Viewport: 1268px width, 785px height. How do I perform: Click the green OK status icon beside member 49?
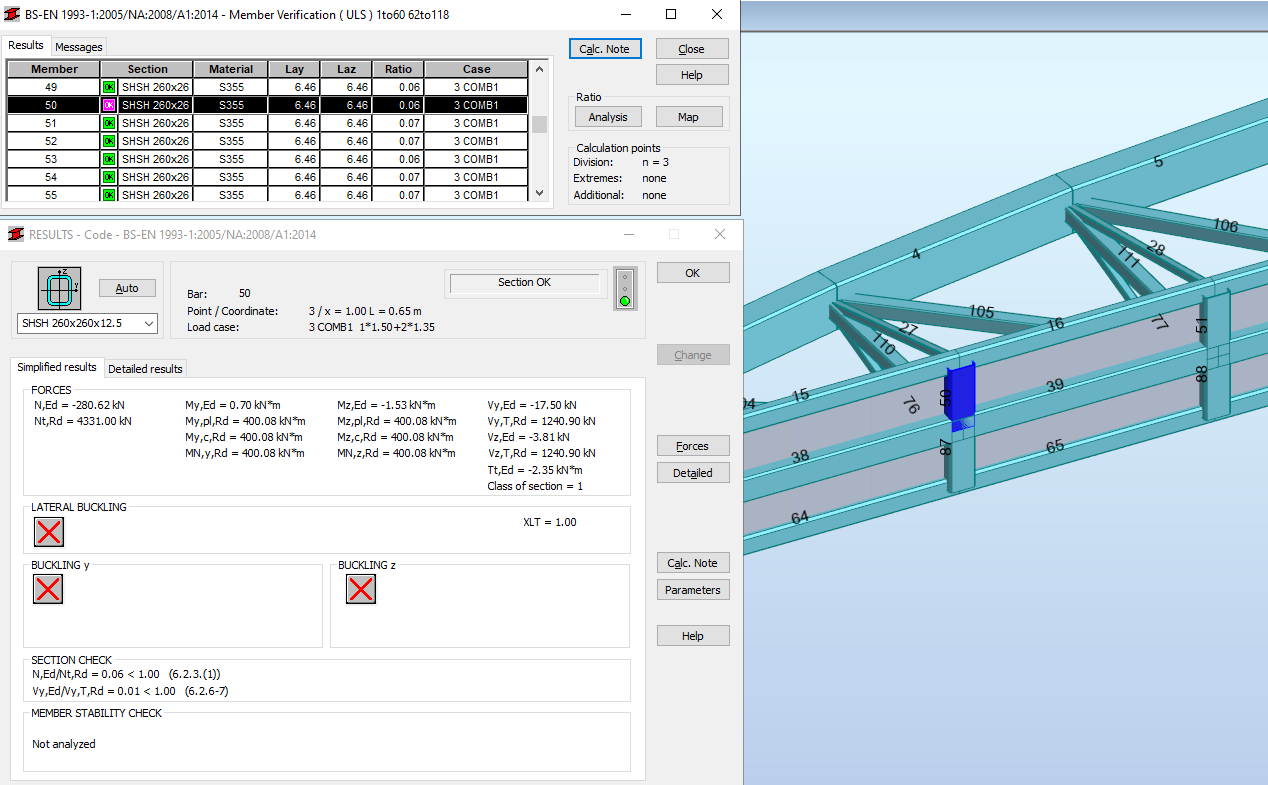[108, 86]
